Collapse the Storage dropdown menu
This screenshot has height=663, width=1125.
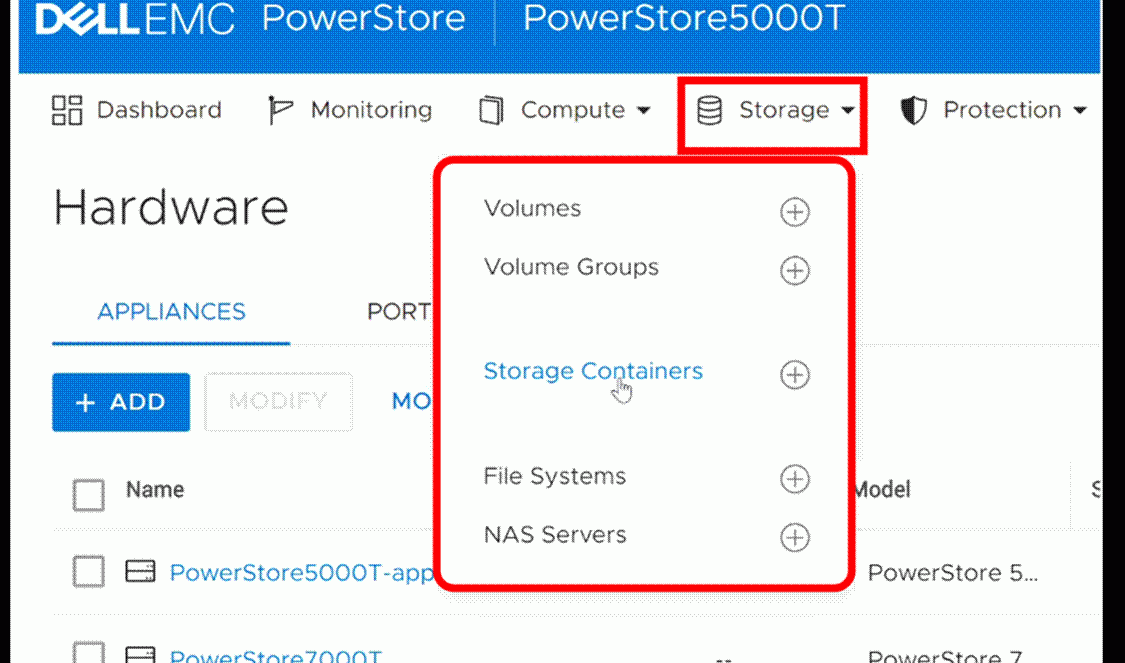(775, 110)
